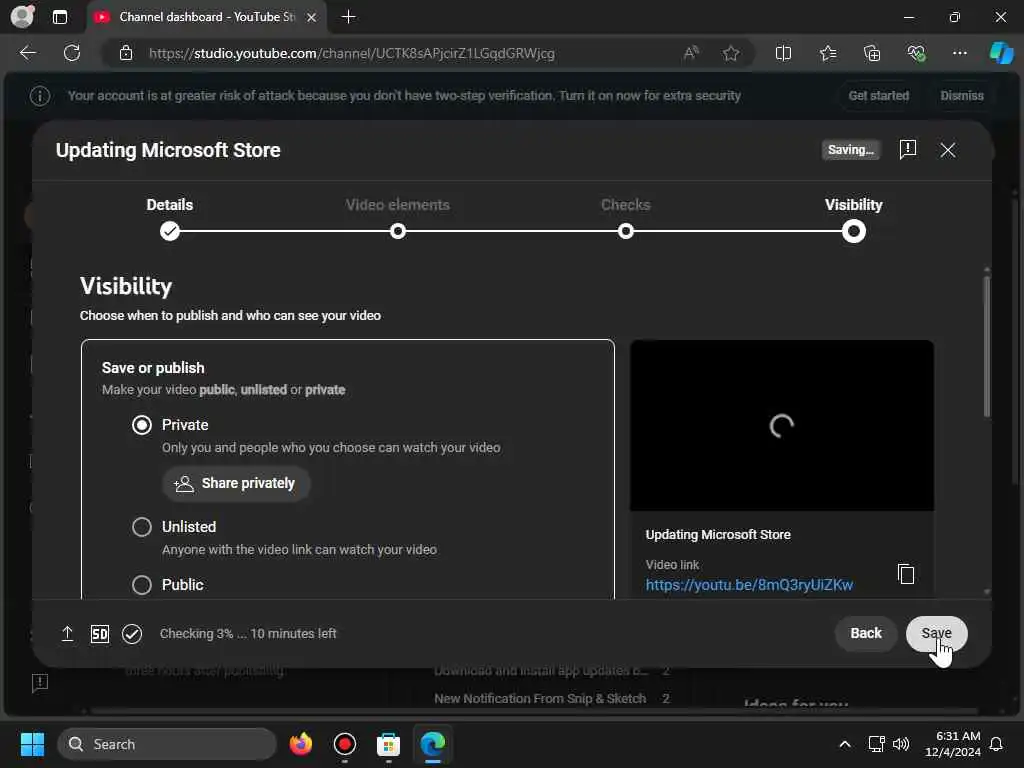Click the Checks step circle marker

tap(626, 231)
